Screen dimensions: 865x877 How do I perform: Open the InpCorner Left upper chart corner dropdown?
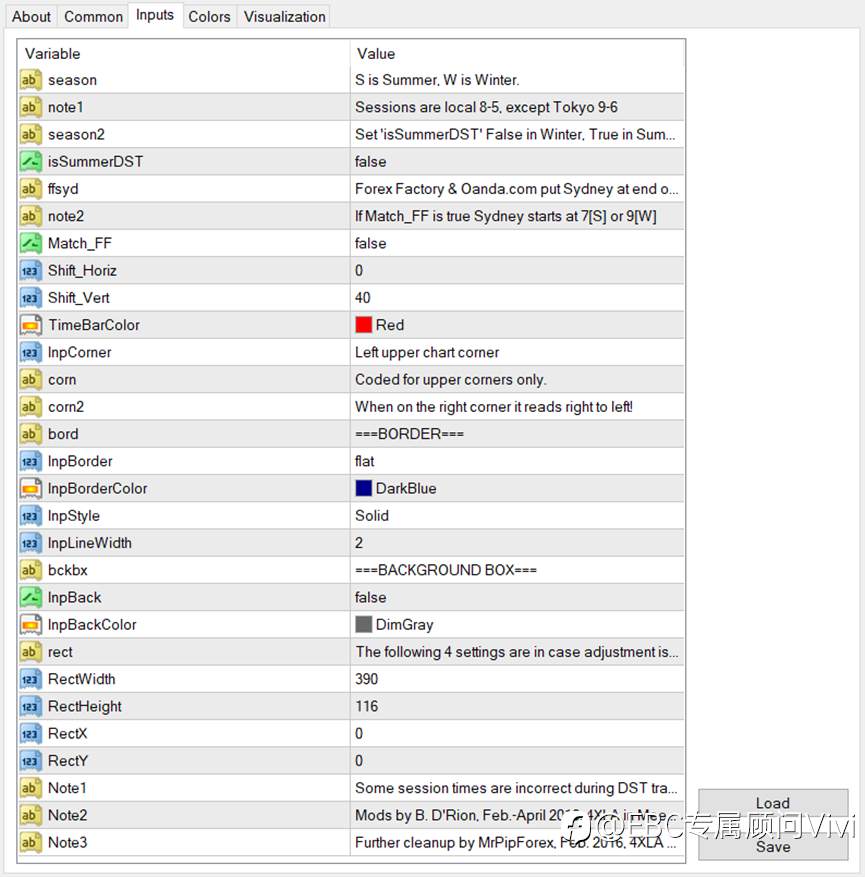[x=517, y=352]
